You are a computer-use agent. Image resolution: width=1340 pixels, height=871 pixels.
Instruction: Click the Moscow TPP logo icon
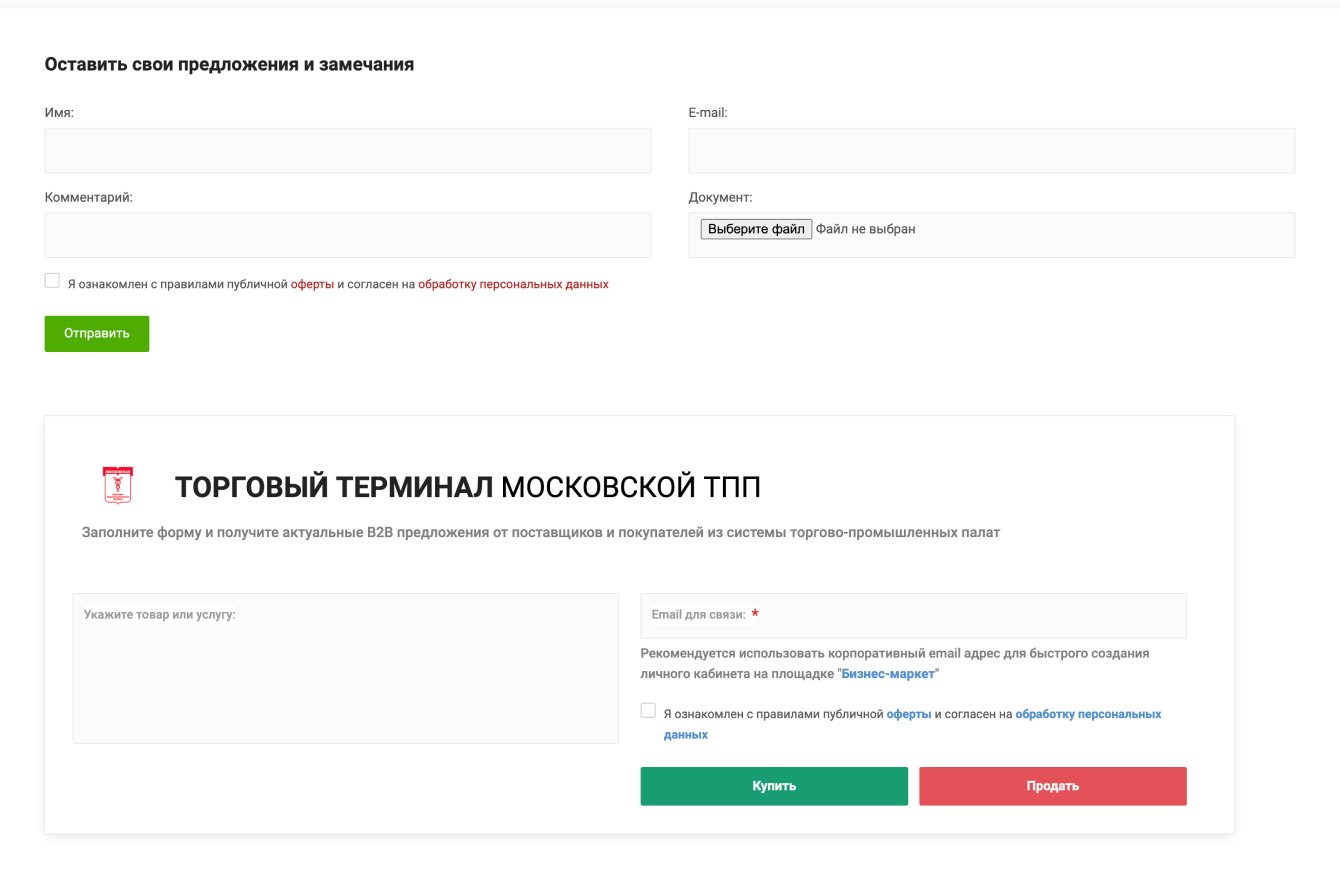[x=119, y=485]
